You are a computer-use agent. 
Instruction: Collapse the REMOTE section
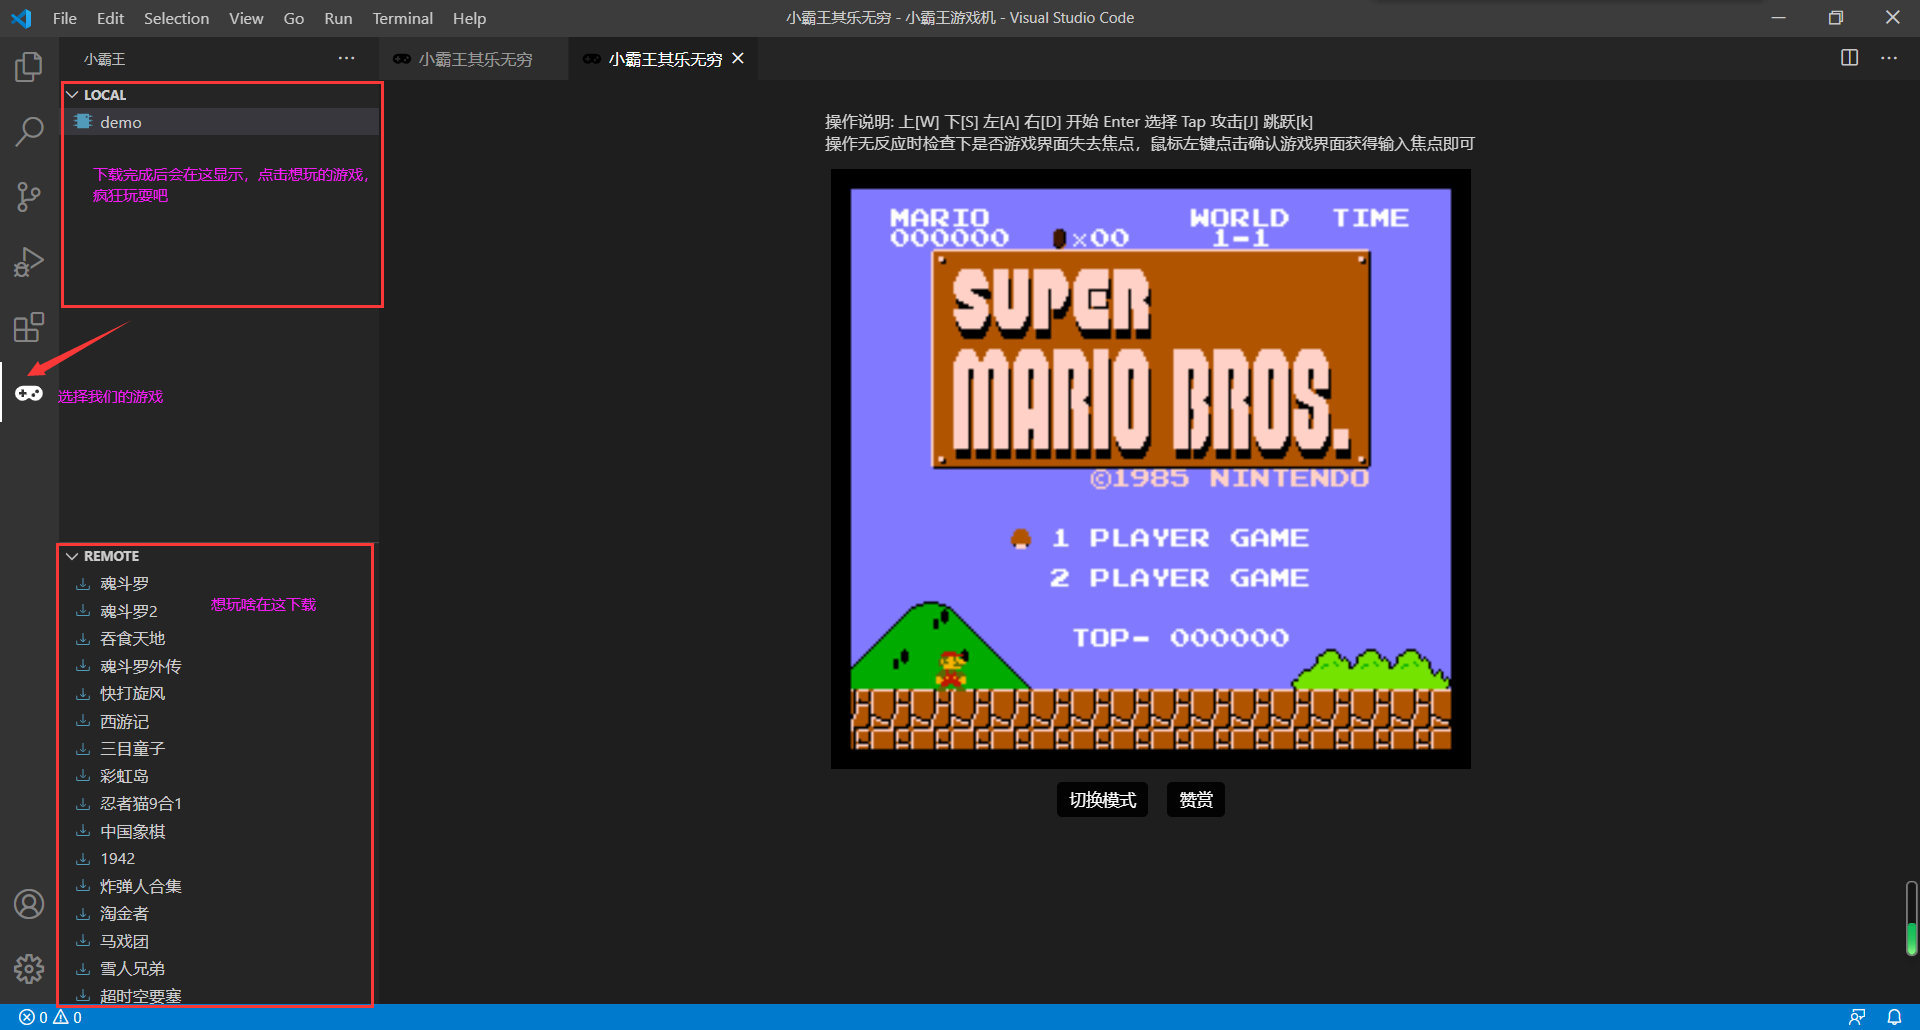pos(72,556)
